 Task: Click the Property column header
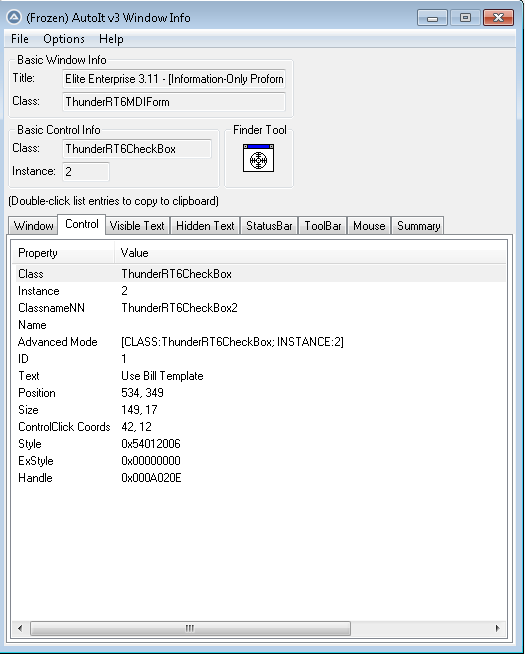point(63,253)
